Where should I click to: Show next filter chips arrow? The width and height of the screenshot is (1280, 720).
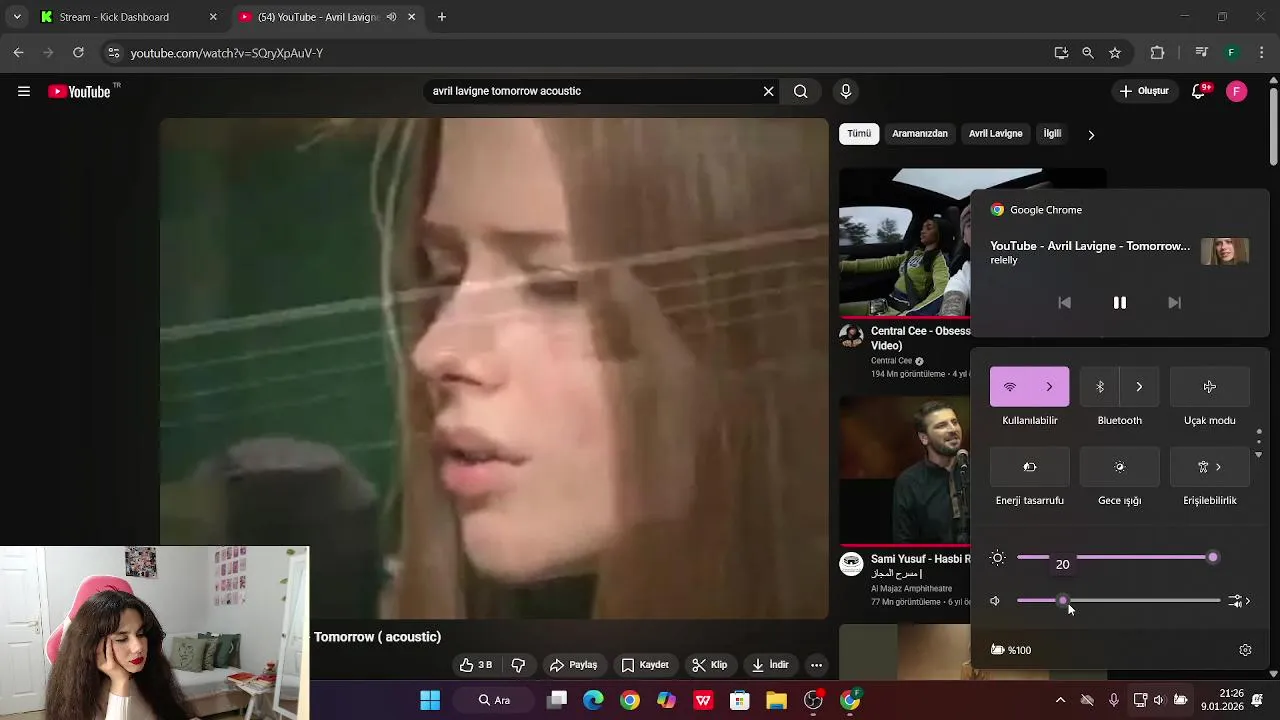click(1091, 134)
